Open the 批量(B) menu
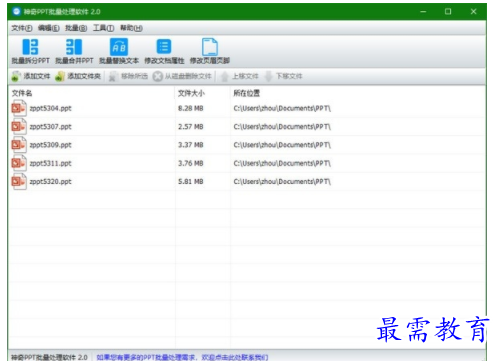Image resolution: width=498 pixels, height=361 pixels. 76,28
